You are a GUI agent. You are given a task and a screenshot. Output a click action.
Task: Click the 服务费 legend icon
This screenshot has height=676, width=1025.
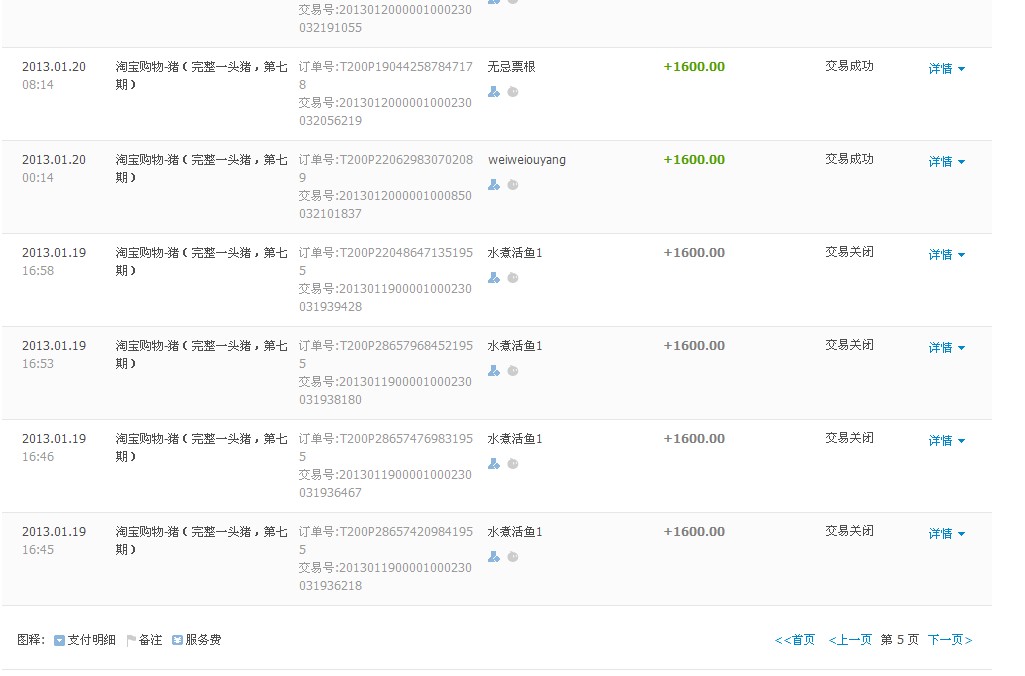(x=177, y=640)
